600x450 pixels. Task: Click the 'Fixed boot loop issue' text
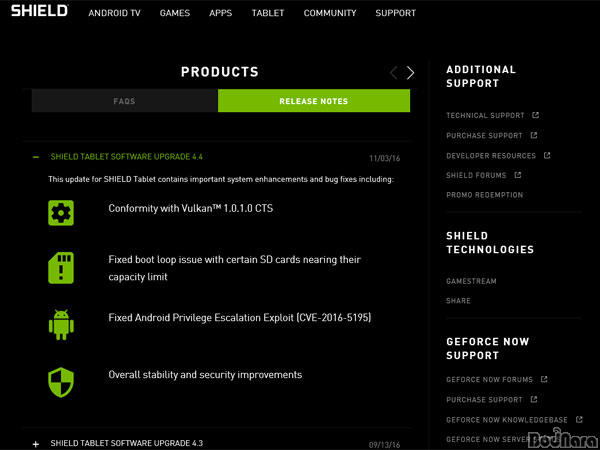click(234, 268)
